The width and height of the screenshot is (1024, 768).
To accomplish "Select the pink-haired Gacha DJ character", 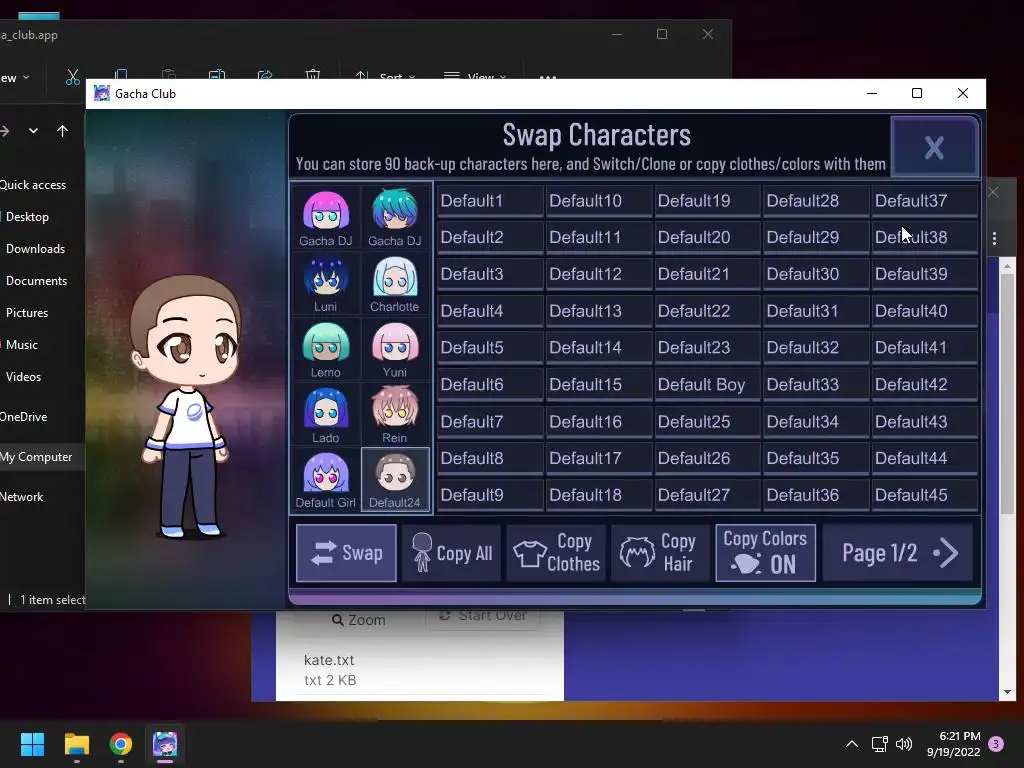I will [x=325, y=217].
